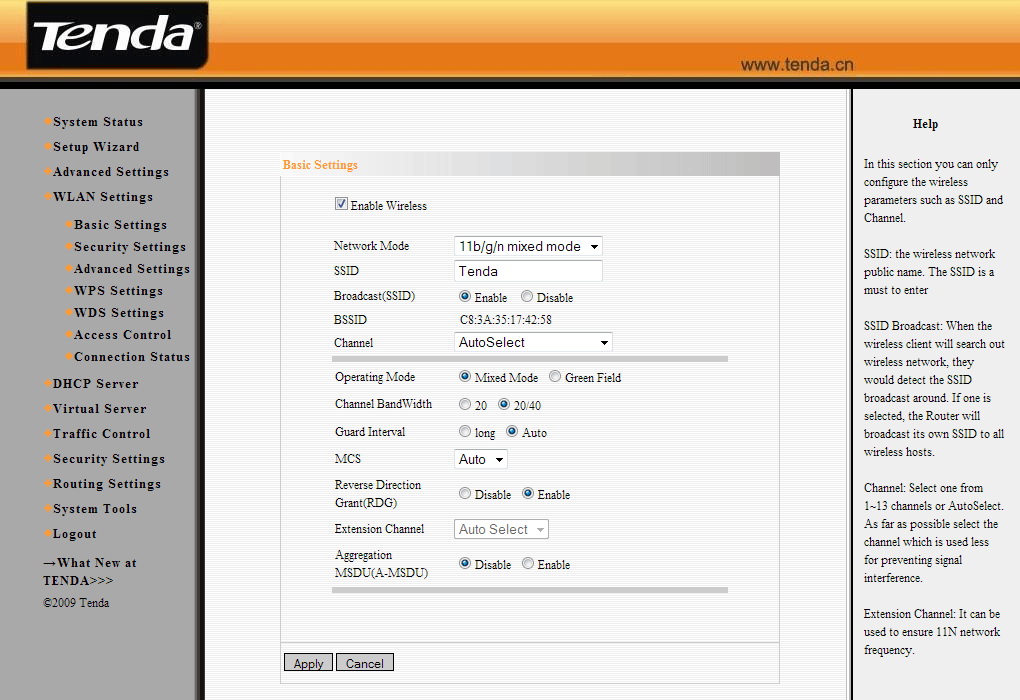Open the Network Mode dropdown
Image resolution: width=1020 pixels, height=700 pixels.
tap(528, 246)
